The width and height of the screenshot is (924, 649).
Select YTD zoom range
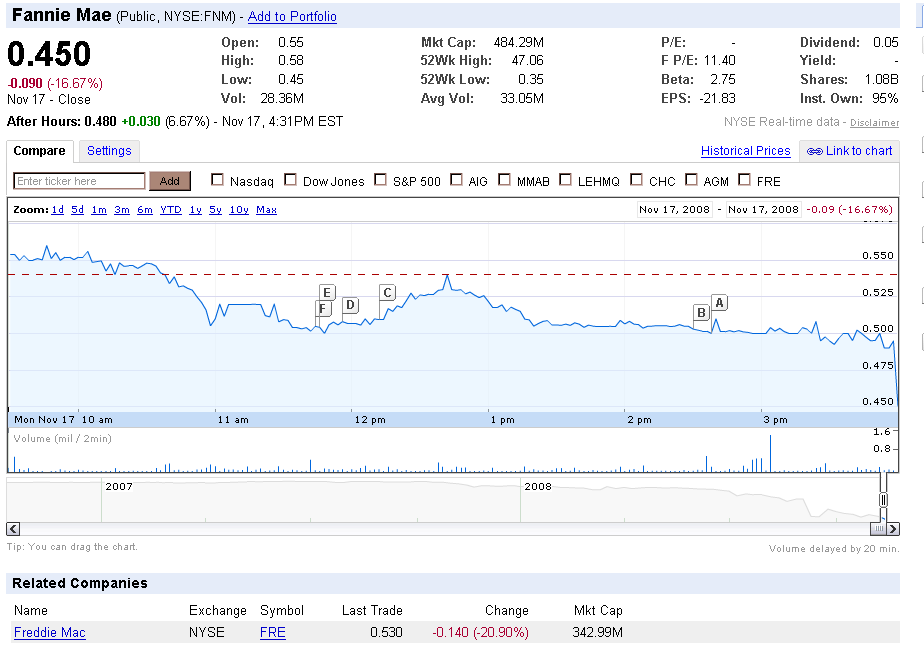coord(171,210)
